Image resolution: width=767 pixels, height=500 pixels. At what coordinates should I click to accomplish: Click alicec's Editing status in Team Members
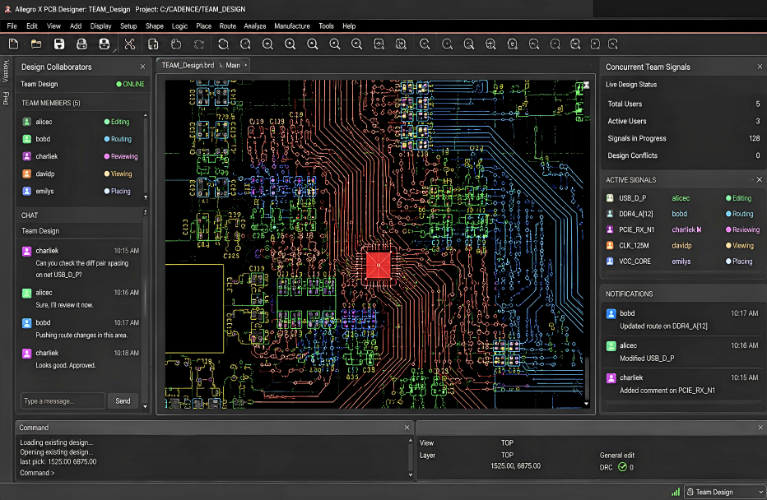click(x=117, y=122)
